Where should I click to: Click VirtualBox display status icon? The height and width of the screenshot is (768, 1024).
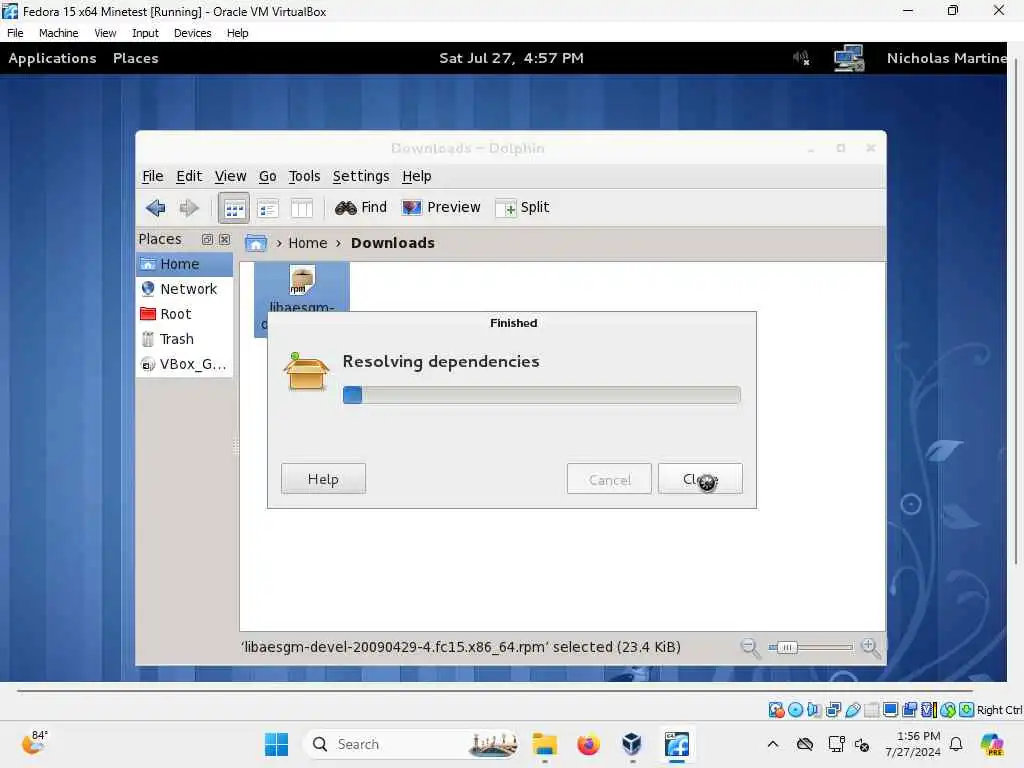[890, 710]
